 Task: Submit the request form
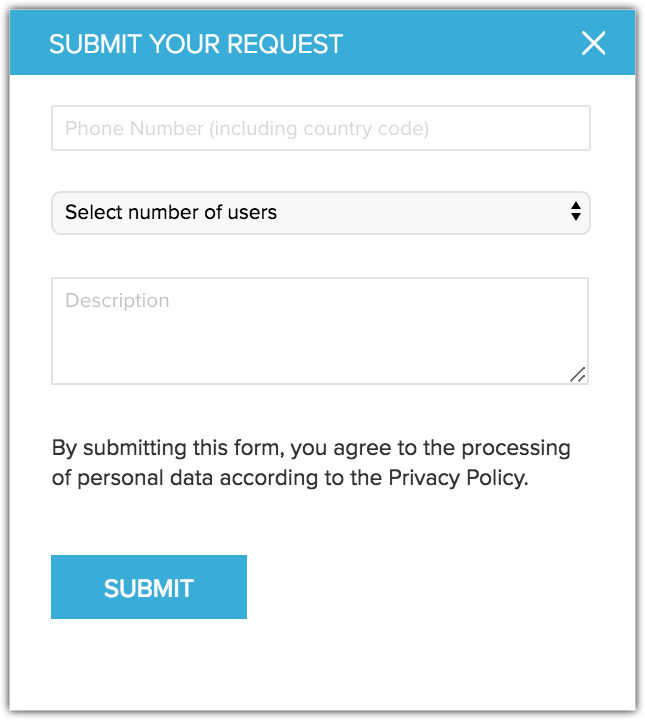[148, 587]
